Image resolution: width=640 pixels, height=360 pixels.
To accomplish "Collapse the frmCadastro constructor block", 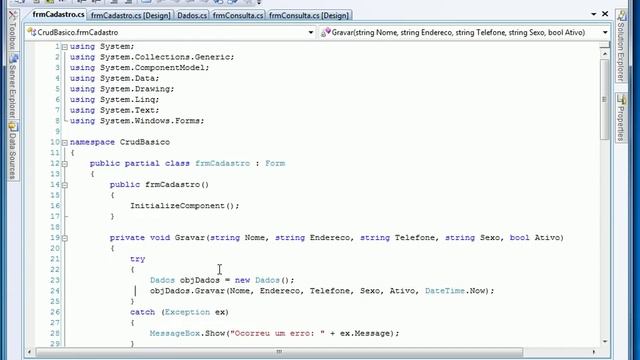I will (64, 185).
